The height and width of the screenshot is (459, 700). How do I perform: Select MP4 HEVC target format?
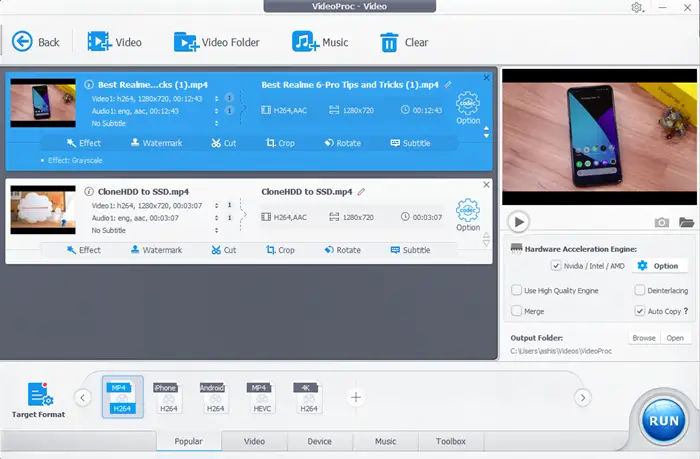pyautogui.click(x=262, y=397)
